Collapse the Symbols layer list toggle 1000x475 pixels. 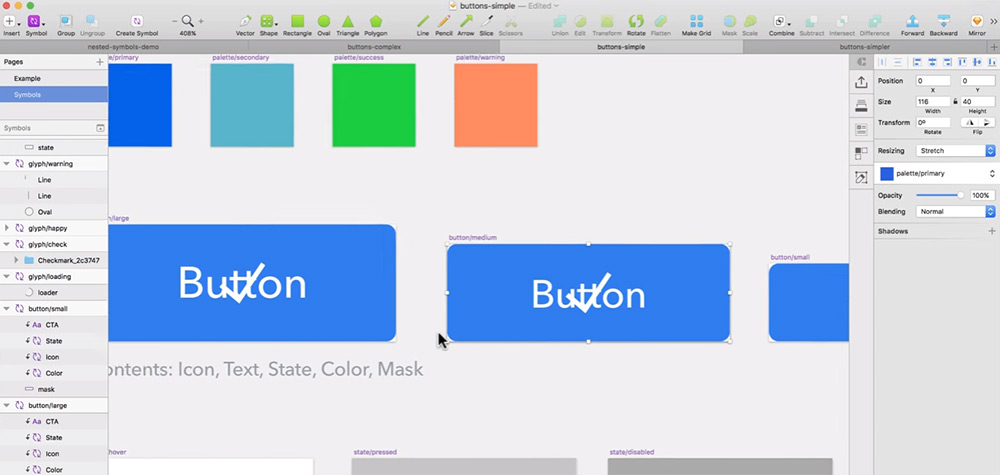[100, 128]
